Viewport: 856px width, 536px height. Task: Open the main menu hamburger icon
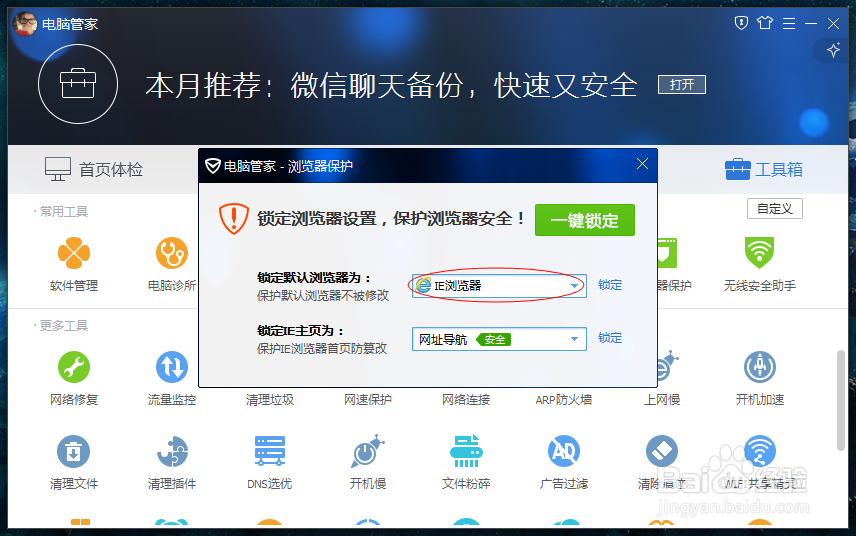pyautogui.click(x=789, y=23)
